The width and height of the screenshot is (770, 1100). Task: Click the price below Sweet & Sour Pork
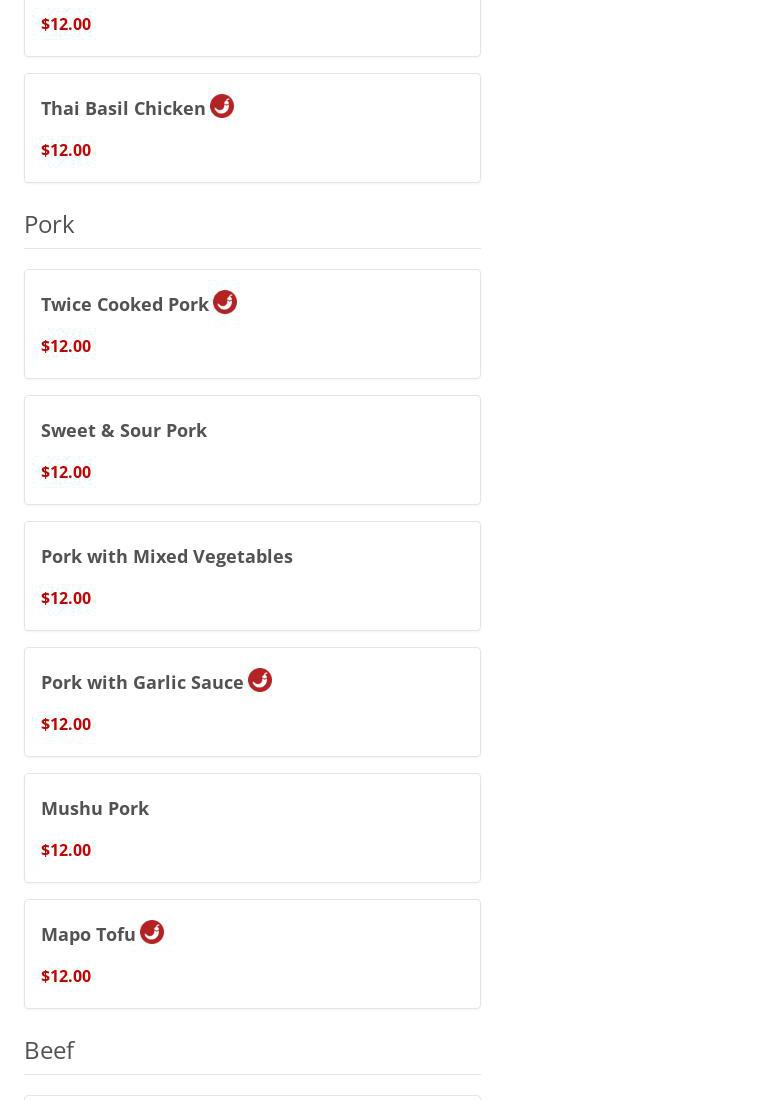[x=66, y=472]
